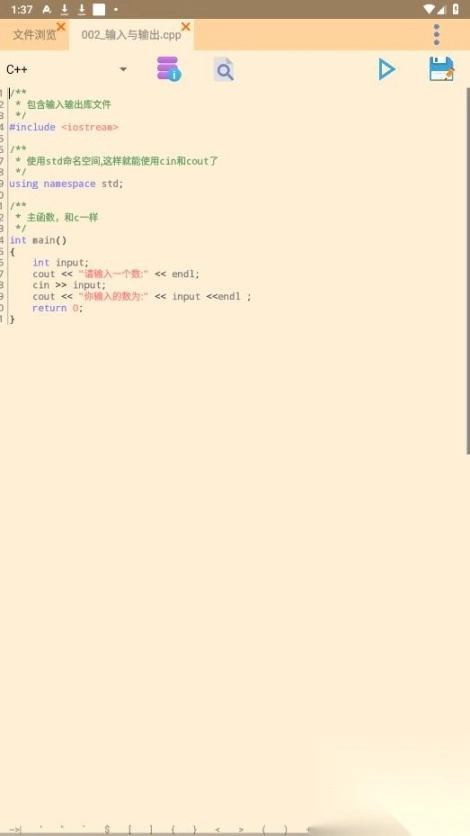The image size is (470, 836).
Task: Tap the [ bracket shortcut key
Action: pyautogui.click(x=129, y=830)
